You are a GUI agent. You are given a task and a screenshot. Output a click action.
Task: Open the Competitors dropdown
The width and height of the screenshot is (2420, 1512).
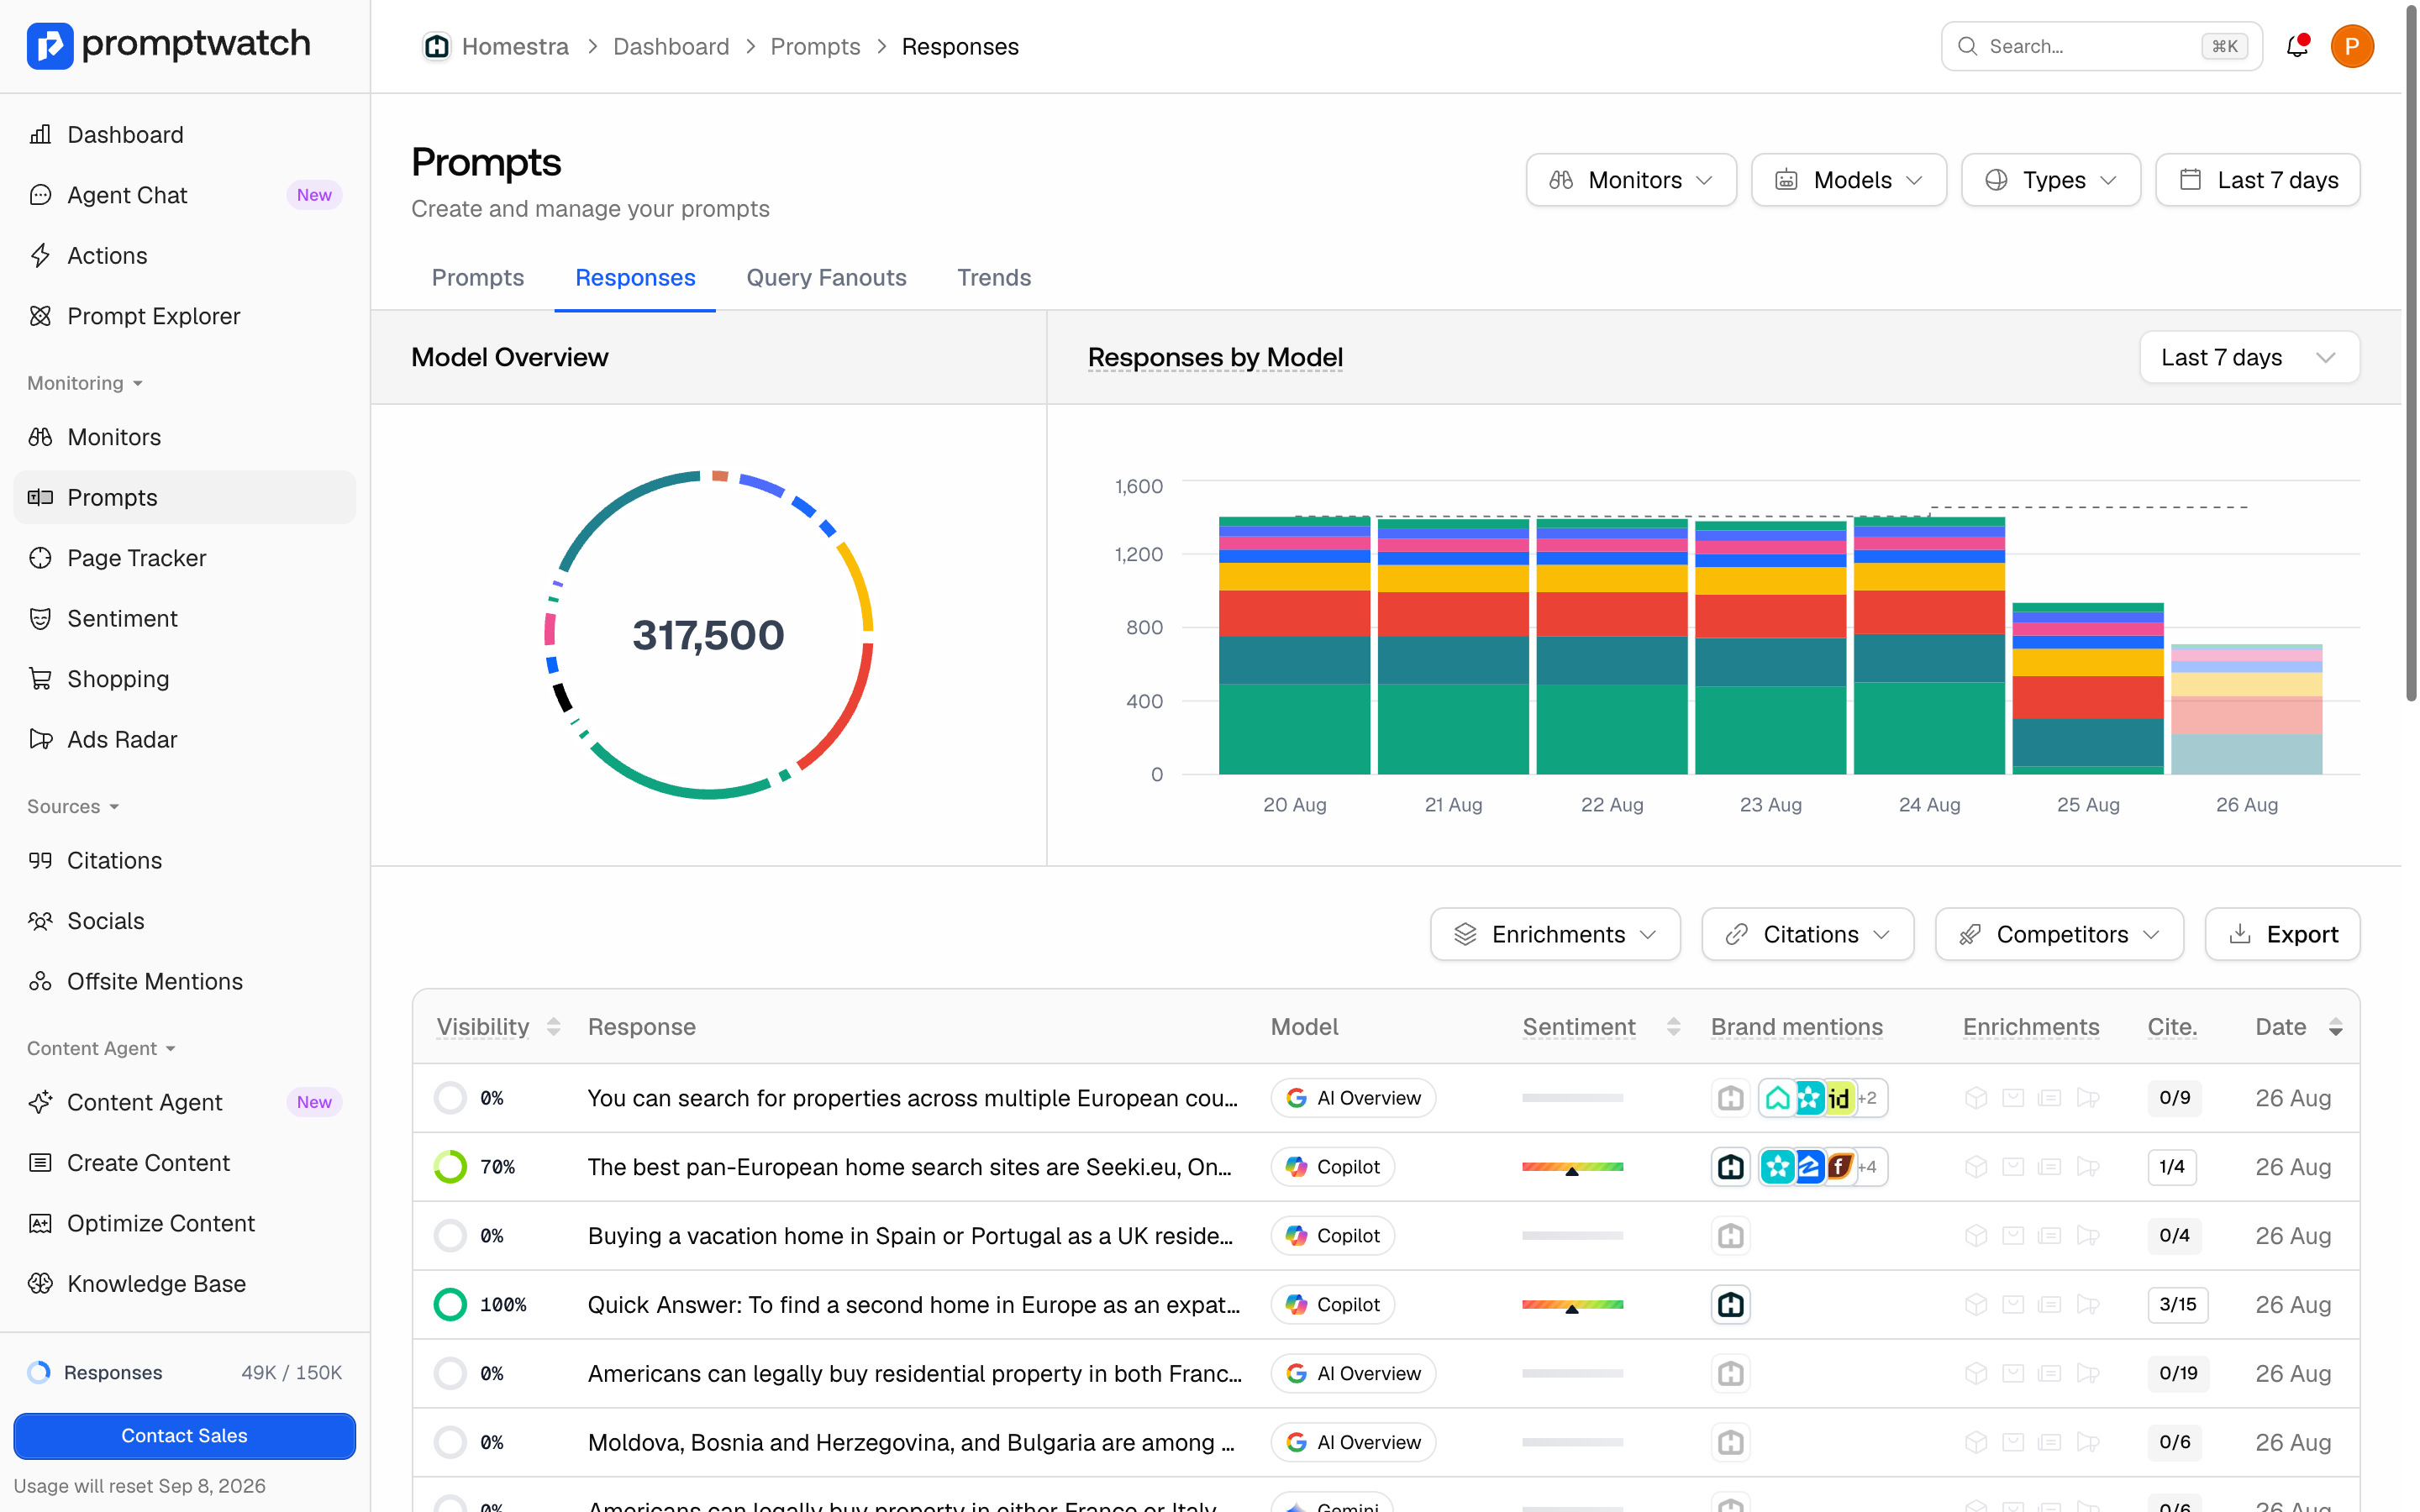coord(2060,934)
